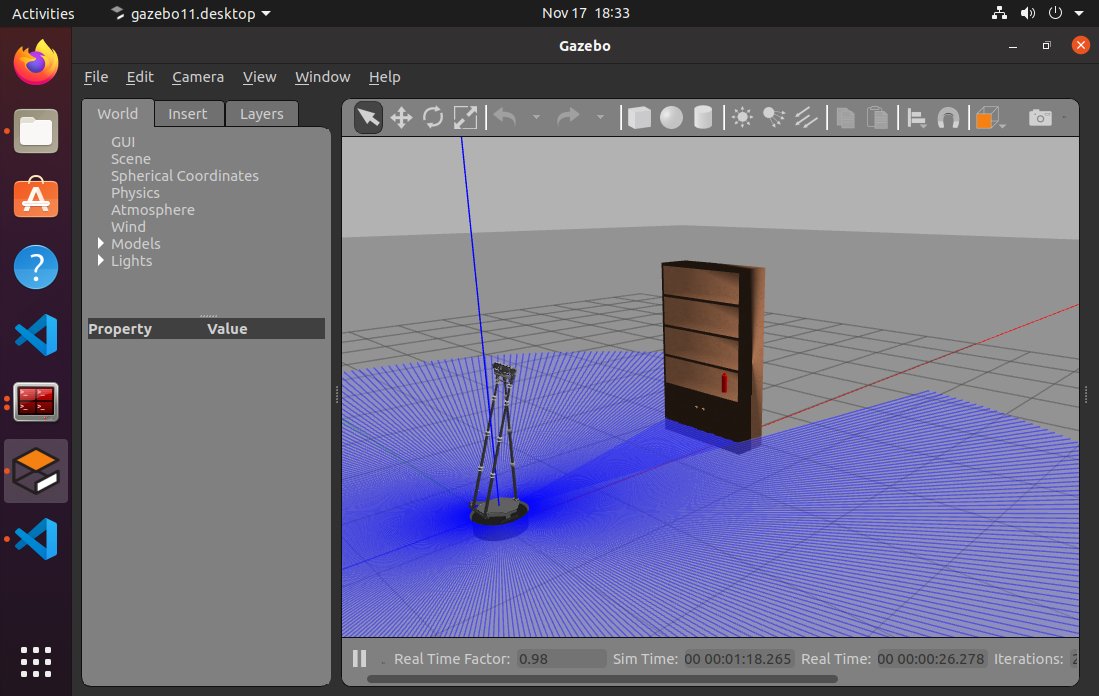
Task: Insert a sphere shape
Action: coord(671,118)
